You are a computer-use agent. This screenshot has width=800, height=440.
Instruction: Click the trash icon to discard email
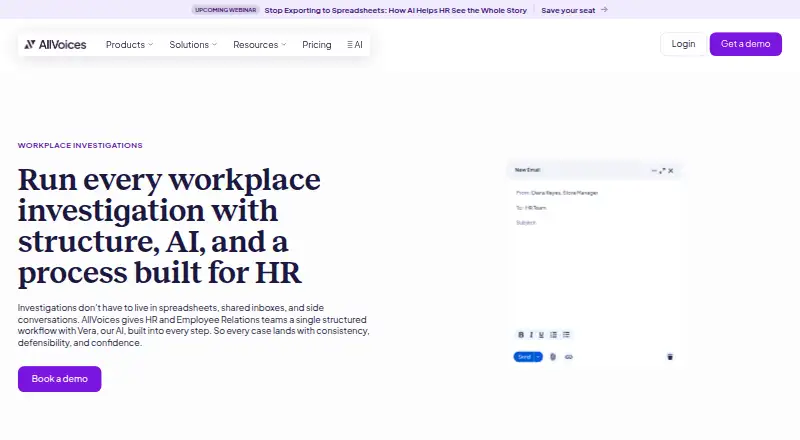click(670, 357)
